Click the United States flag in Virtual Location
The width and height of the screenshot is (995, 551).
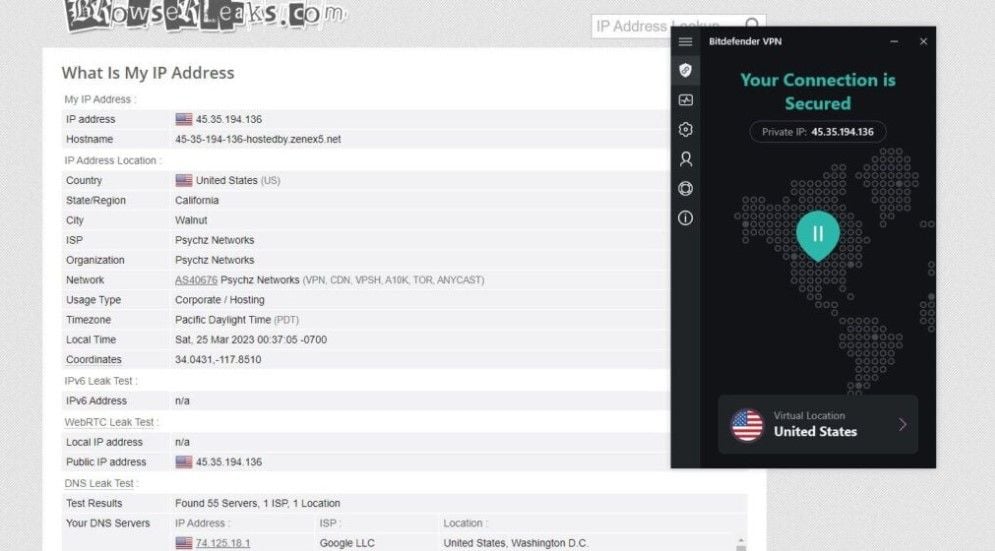[x=747, y=425]
